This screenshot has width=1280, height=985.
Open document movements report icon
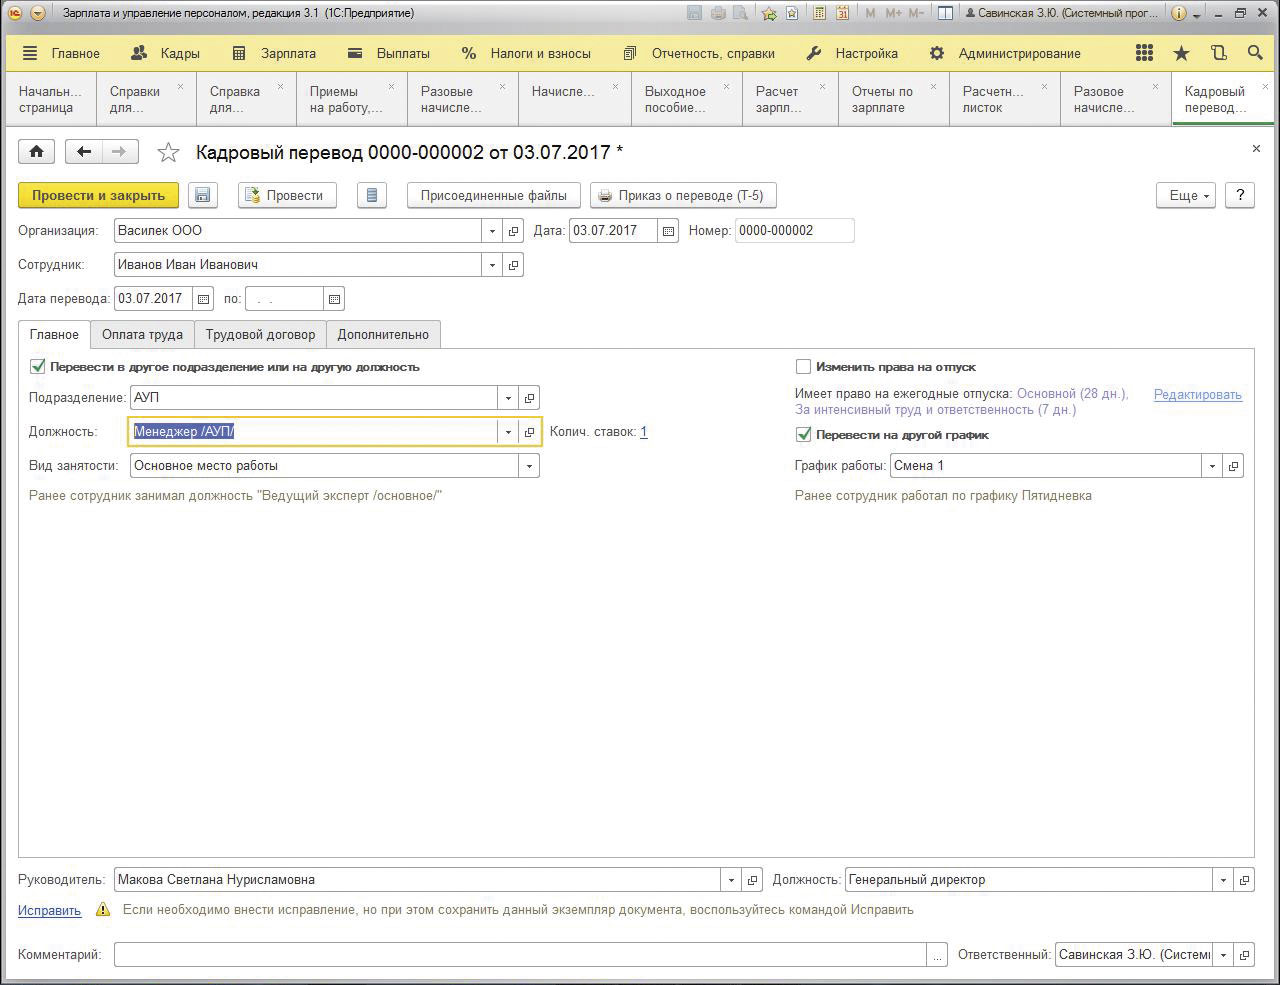(x=371, y=195)
